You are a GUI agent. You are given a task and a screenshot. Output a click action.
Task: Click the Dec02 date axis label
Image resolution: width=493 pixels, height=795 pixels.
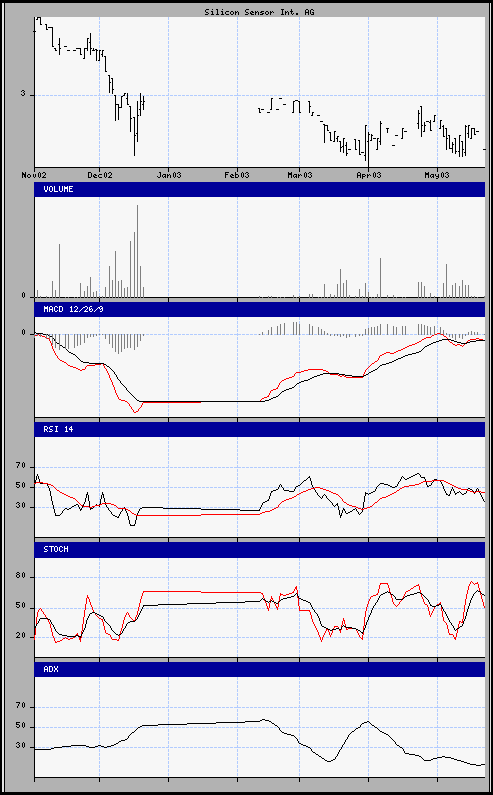coord(100,175)
